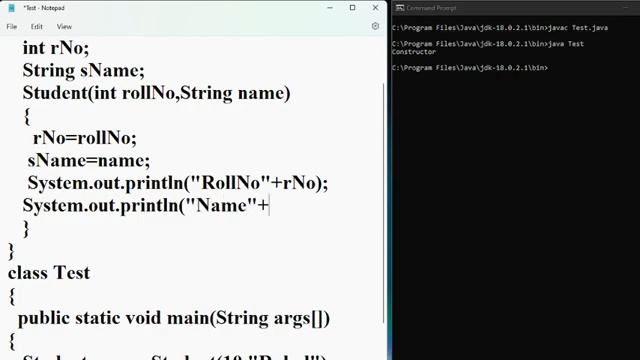Screen dimensions: 640x360
Task: Click the '*Test - Notepad' window title
Action: (x=44, y=8)
